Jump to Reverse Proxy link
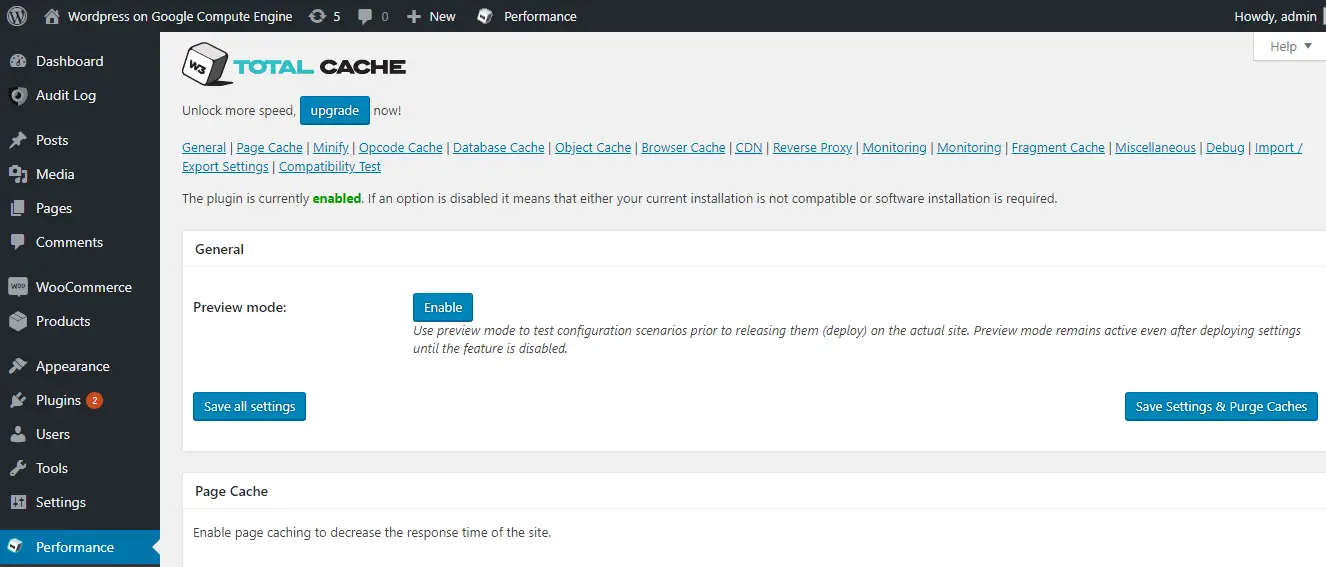The image size is (1326, 567). [813, 147]
